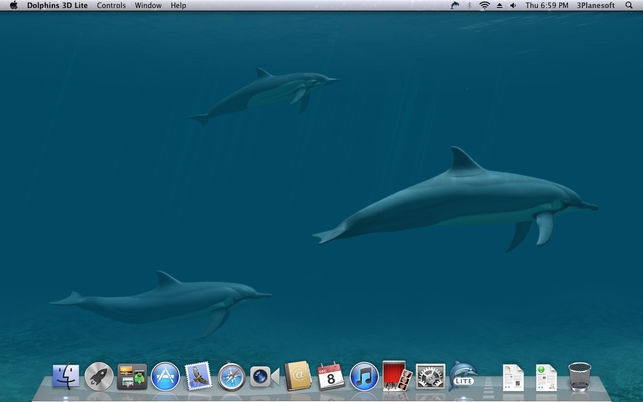Open the Controls menu
The image size is (643, 402).
click(x=111, y=5)
